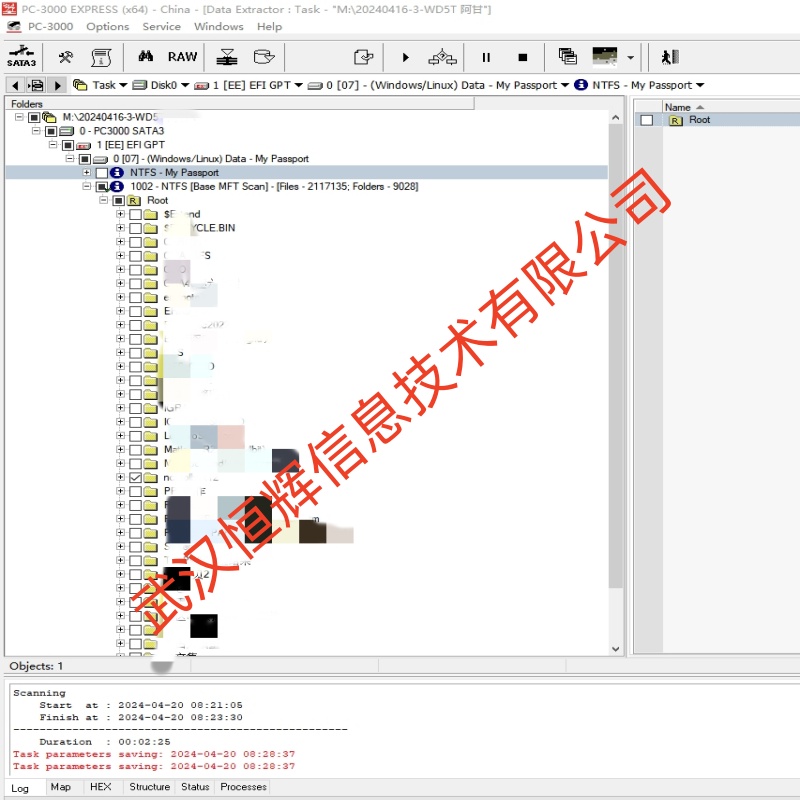Navigate forward with right arrow

coord(58,85)
